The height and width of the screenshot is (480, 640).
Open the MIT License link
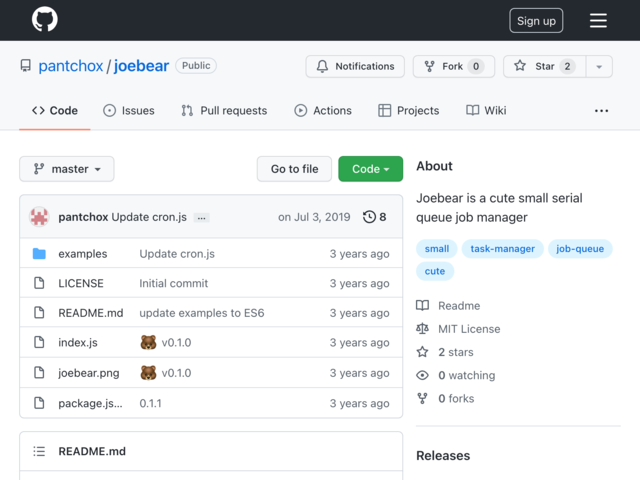pos(458,329)
